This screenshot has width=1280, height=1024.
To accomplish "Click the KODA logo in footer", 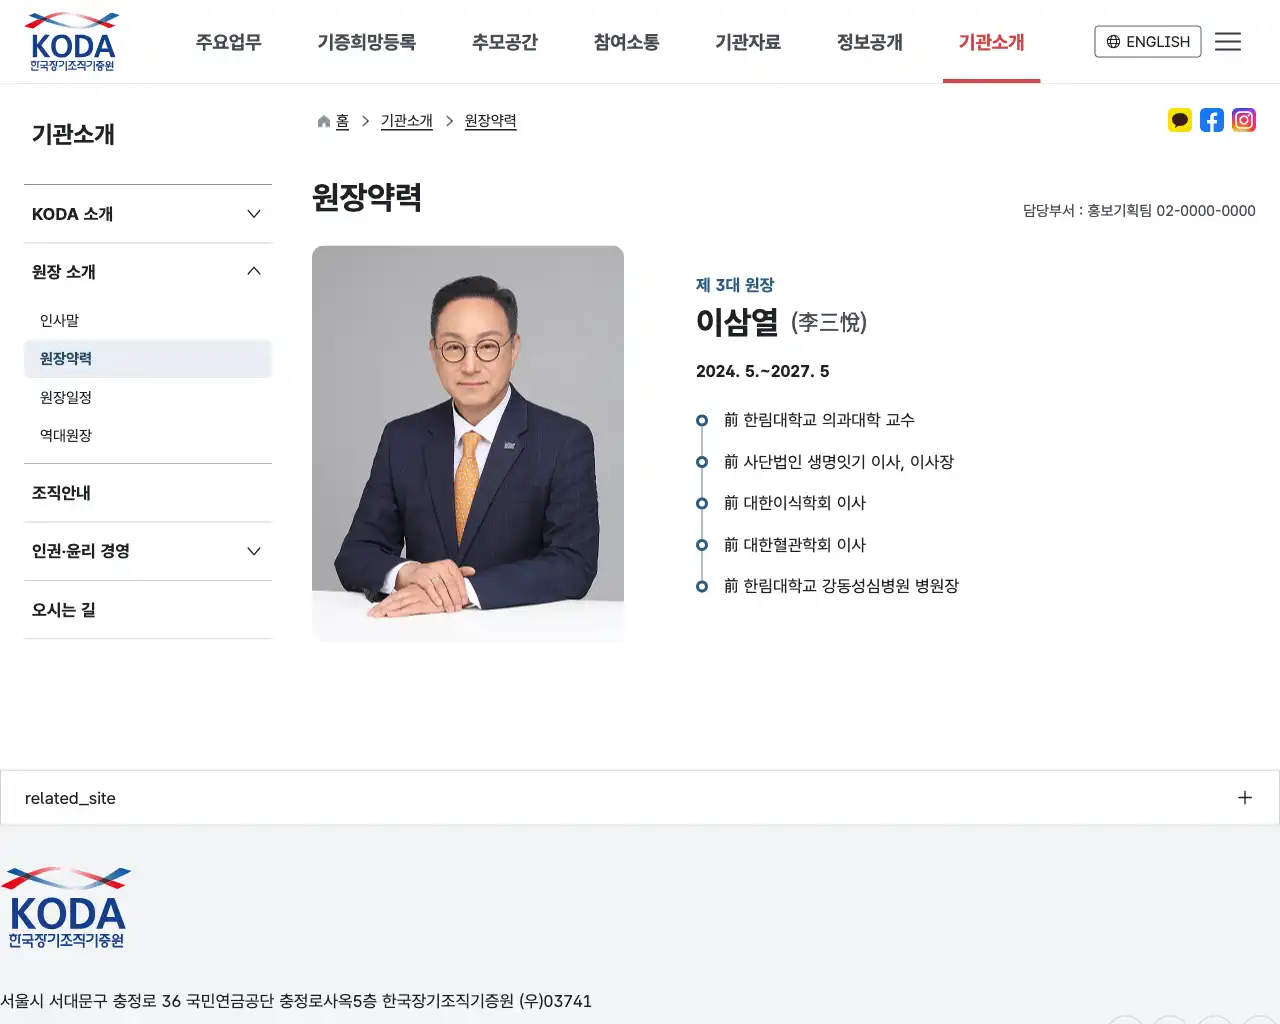I will [67, 905].
